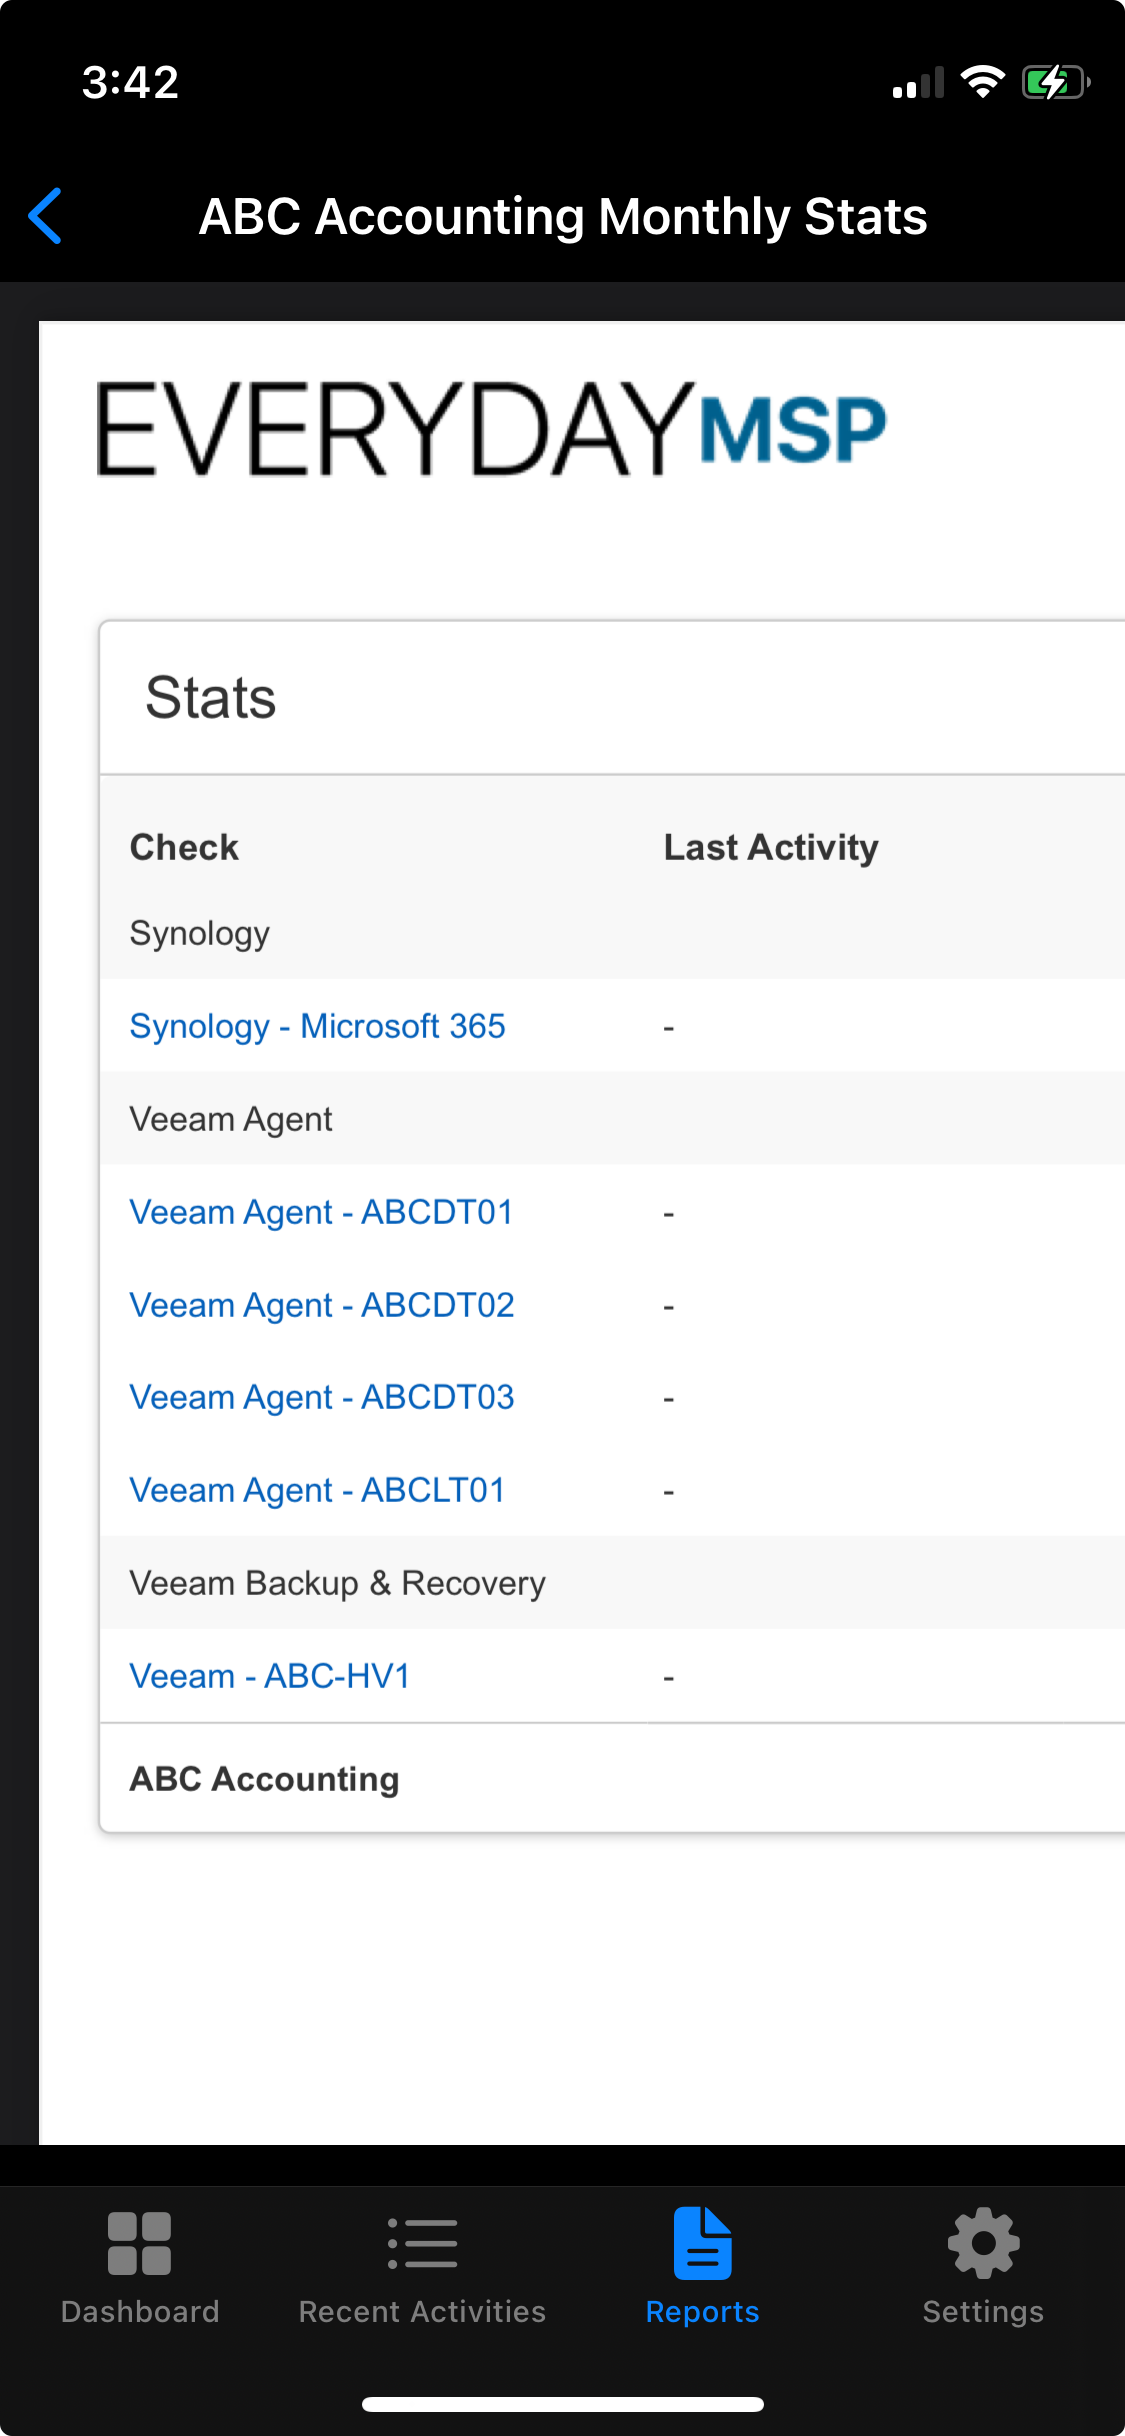
Task: Open Veeam Agent - ABCDT02 link
Action: pyautogui.click(x=321, y=1305)
